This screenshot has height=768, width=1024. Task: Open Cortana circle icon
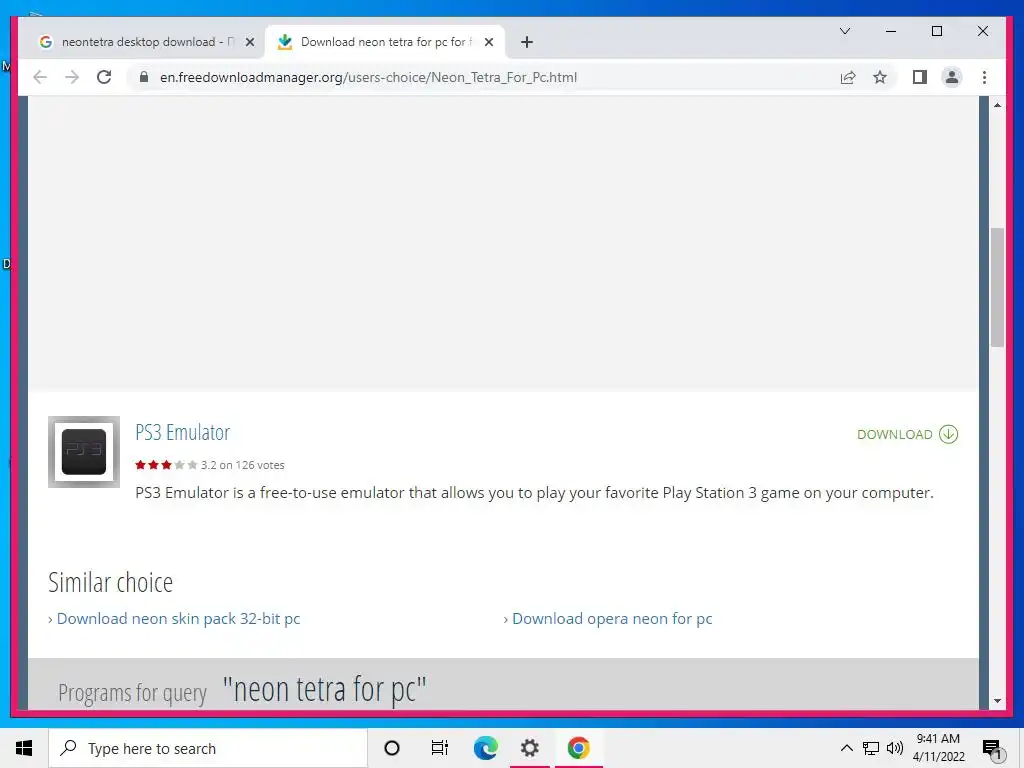[392, 748]
